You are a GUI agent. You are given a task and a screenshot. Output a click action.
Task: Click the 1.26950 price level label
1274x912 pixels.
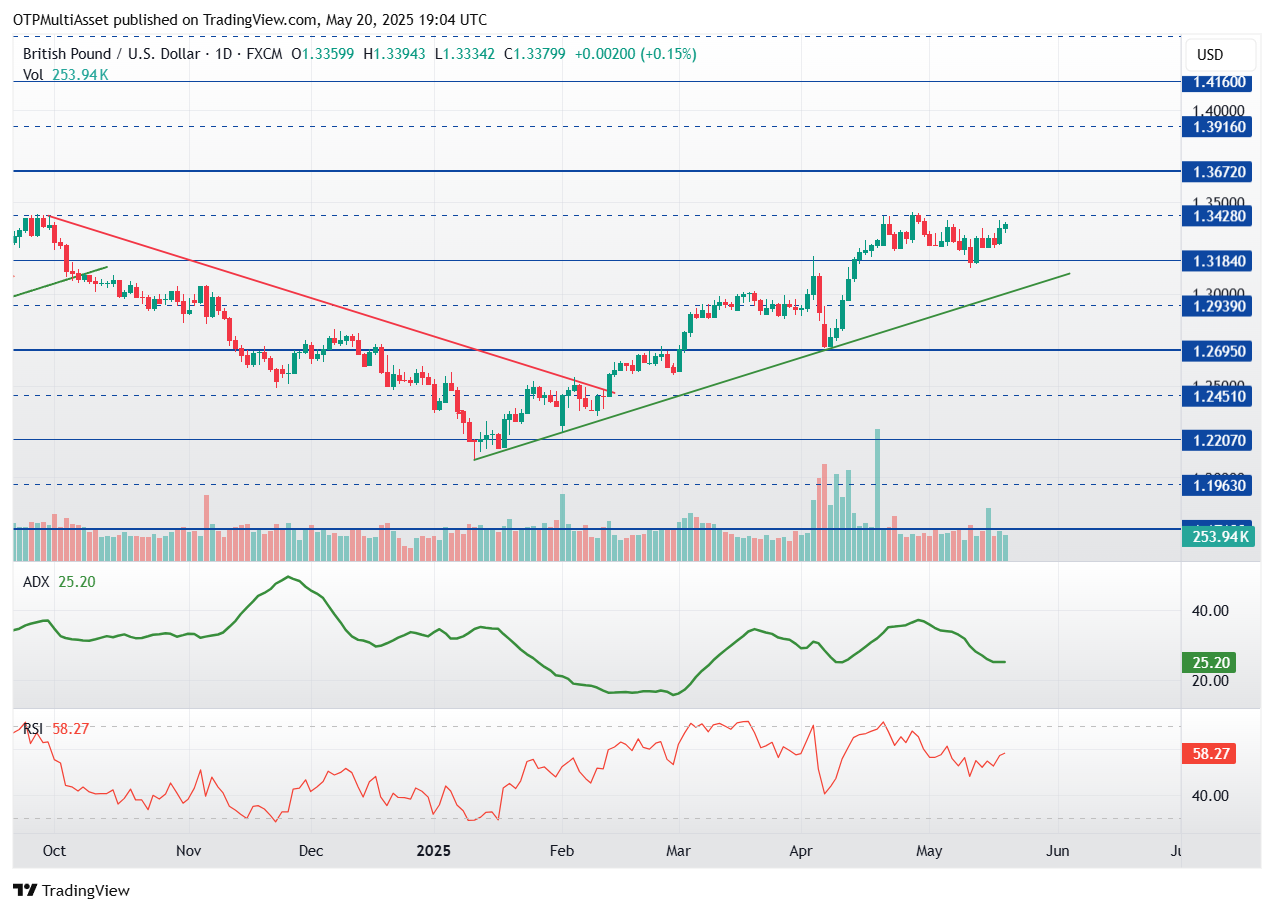tap(1216, 351)
